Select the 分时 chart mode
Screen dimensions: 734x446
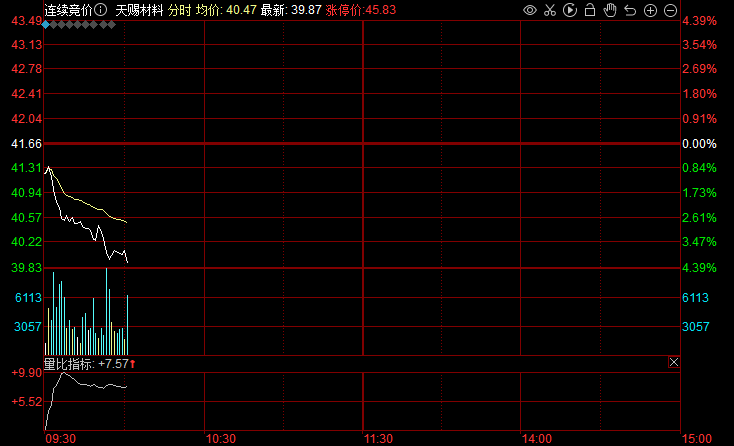pyautogui.click(x=179, y=9)
